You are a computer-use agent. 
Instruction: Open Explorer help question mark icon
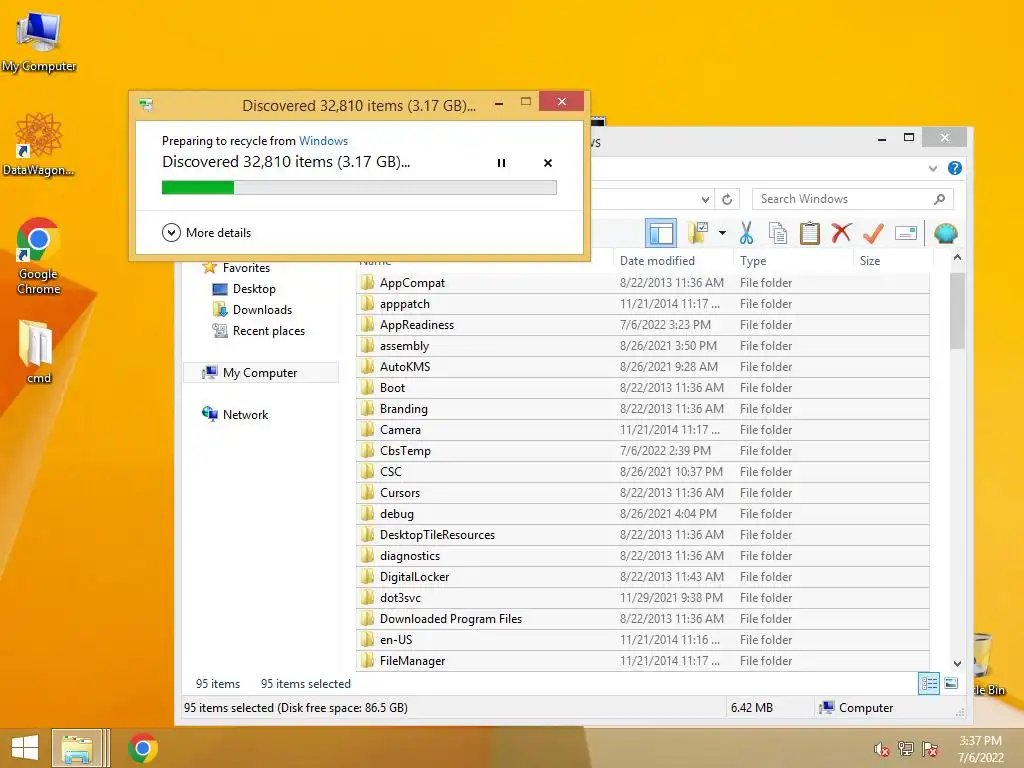(x=954, y=168)
